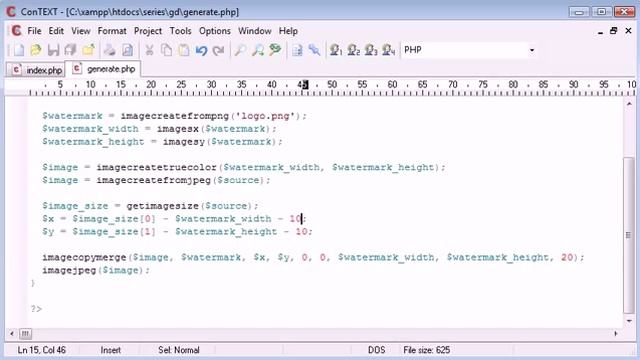Image resolution: width=640 pixels, height=360 pixels.
Task: Cut the selected text
Action: (x=149, y=50)
